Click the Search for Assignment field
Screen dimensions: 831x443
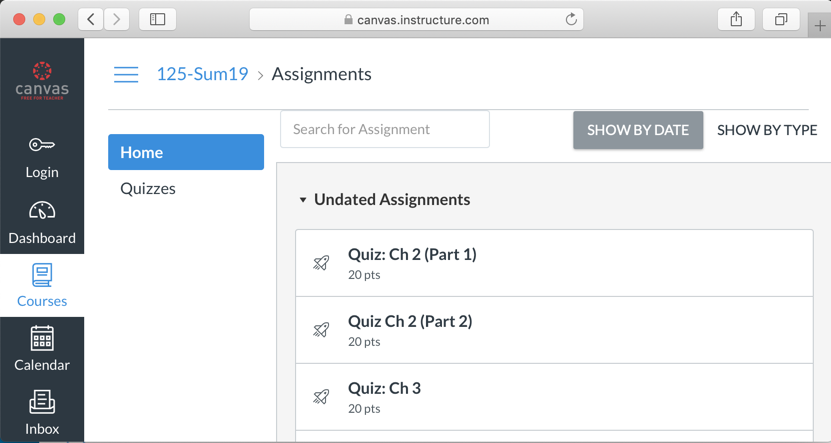click(385, 129)
